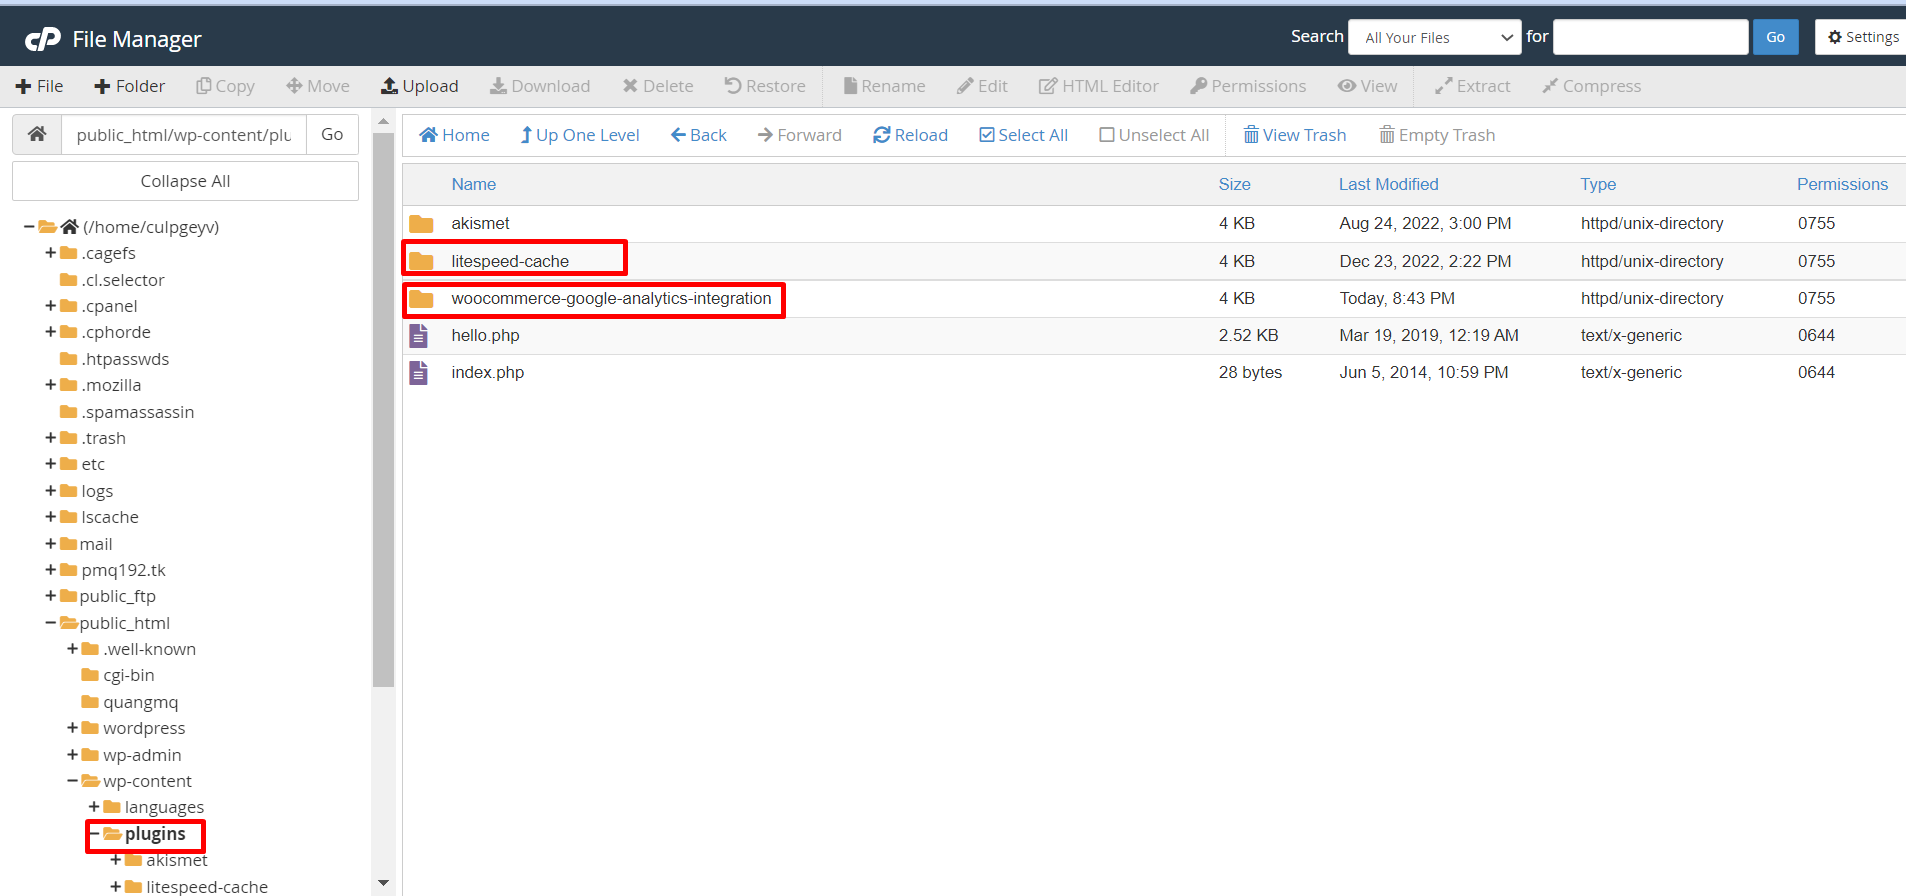Click Reload to refresh file list

[x=910, y=135]
